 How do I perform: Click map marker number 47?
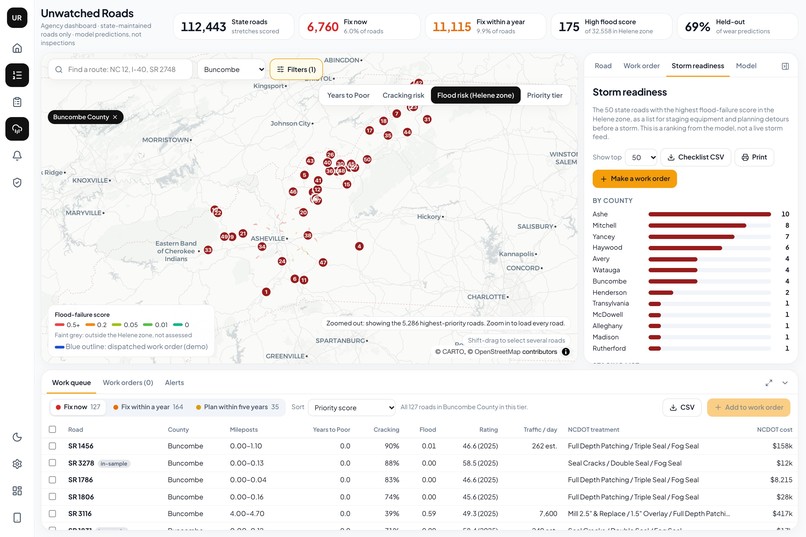(323, 262)
